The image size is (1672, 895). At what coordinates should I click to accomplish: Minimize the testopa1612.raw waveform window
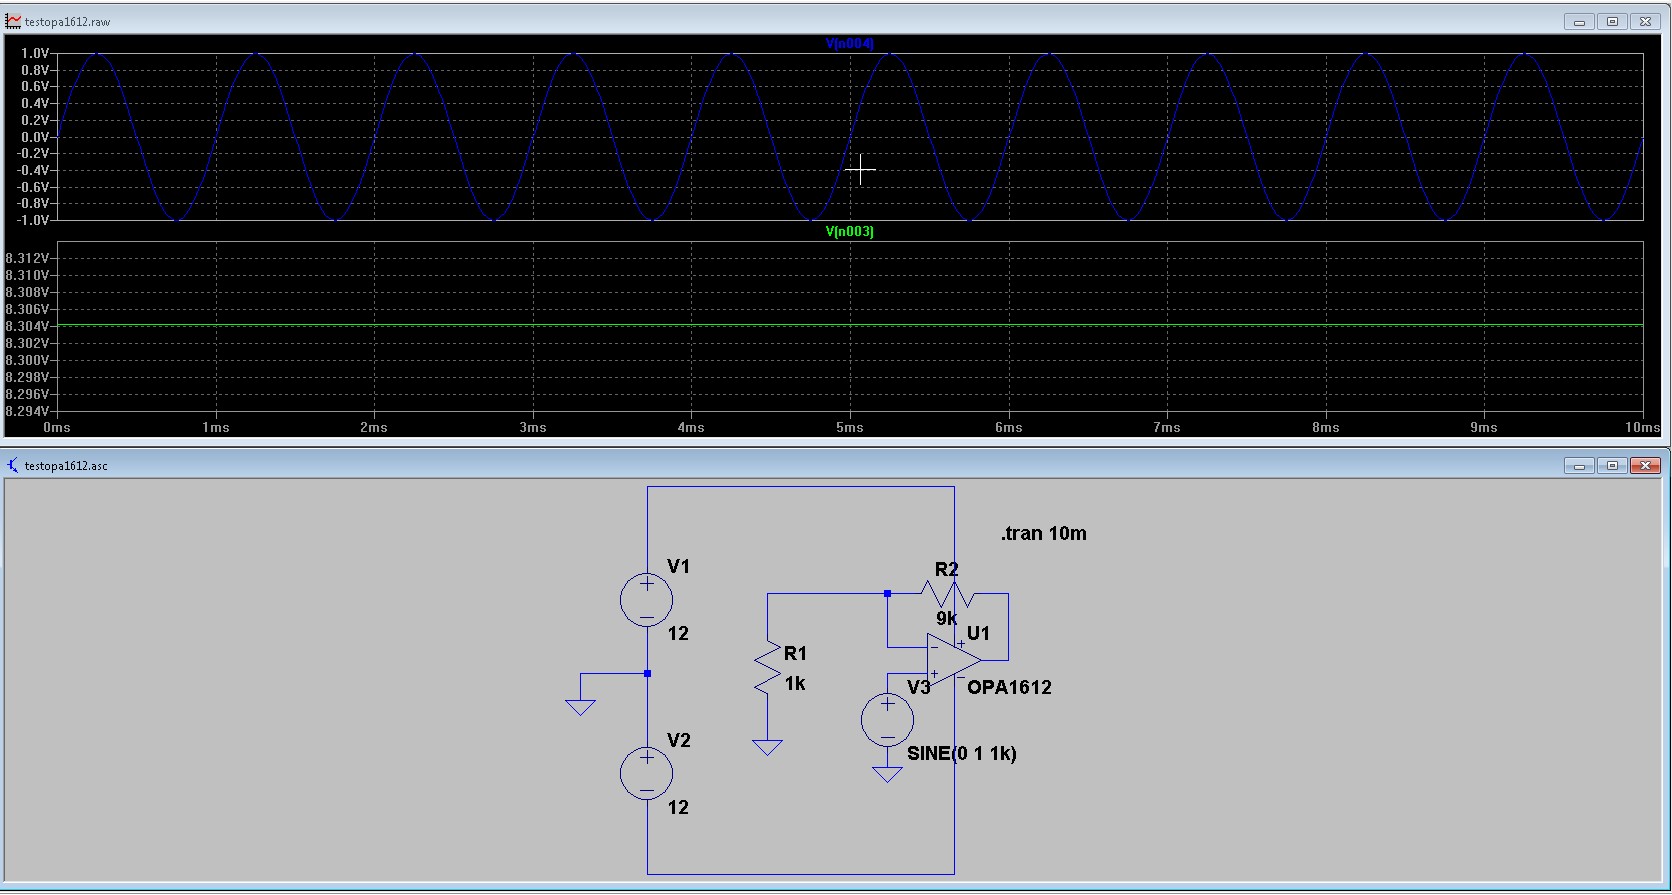[x=1580, y=21]
